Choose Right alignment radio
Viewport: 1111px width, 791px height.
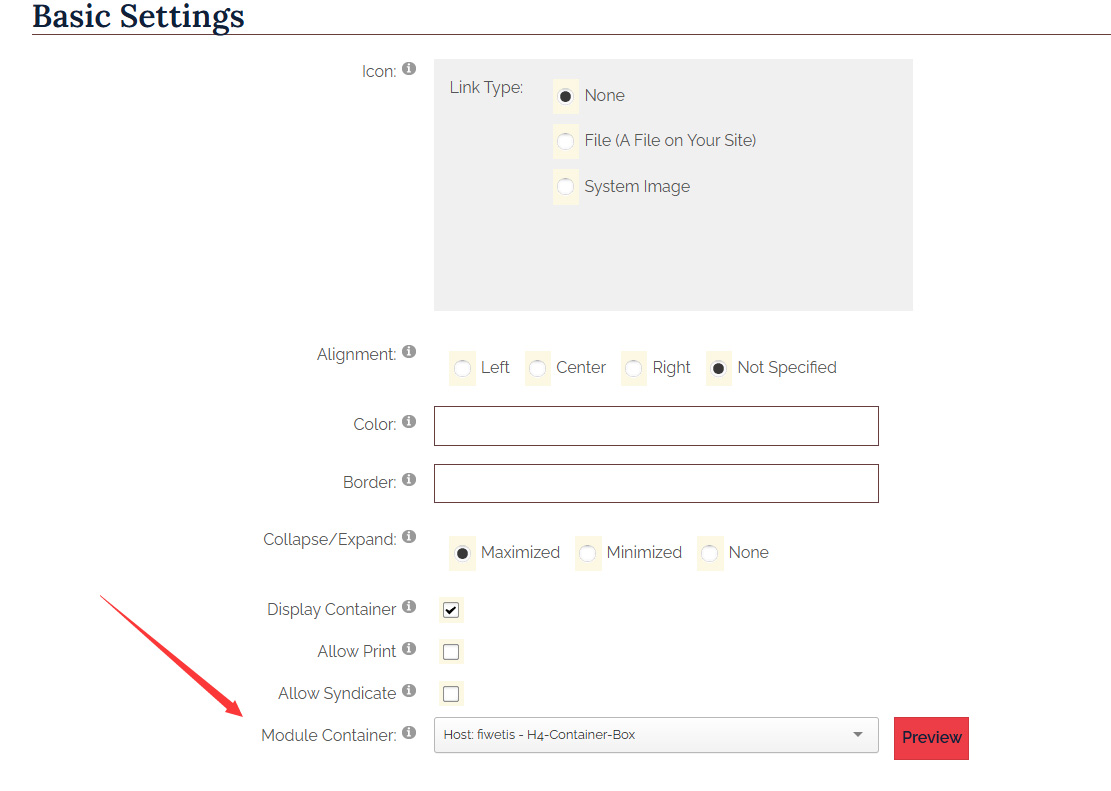[633, 369]
